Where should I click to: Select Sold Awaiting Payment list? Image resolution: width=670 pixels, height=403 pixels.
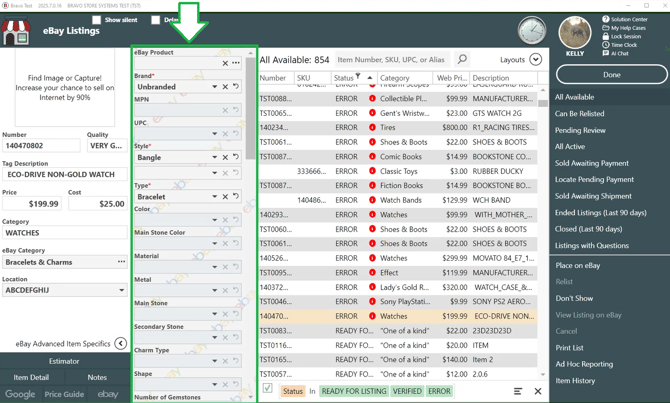pyautogui.click(x=591, y=163)
